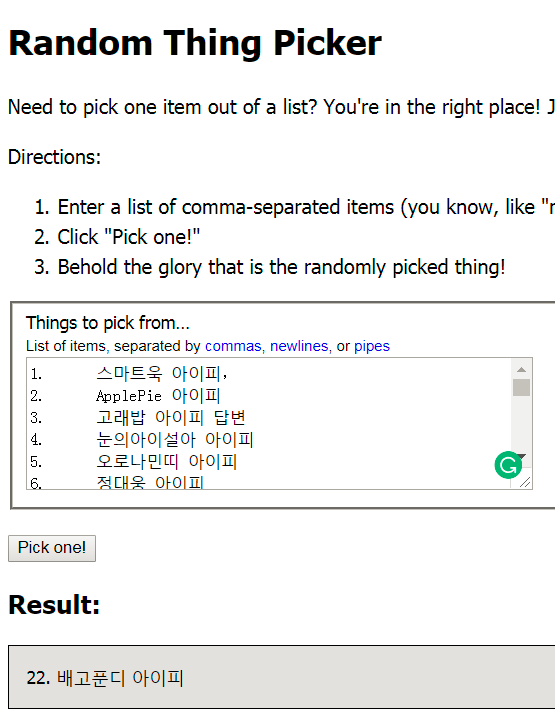Click the scrollbar track below the thumb
The width and height of the screenshot is (555, 712).
point(521,422)
